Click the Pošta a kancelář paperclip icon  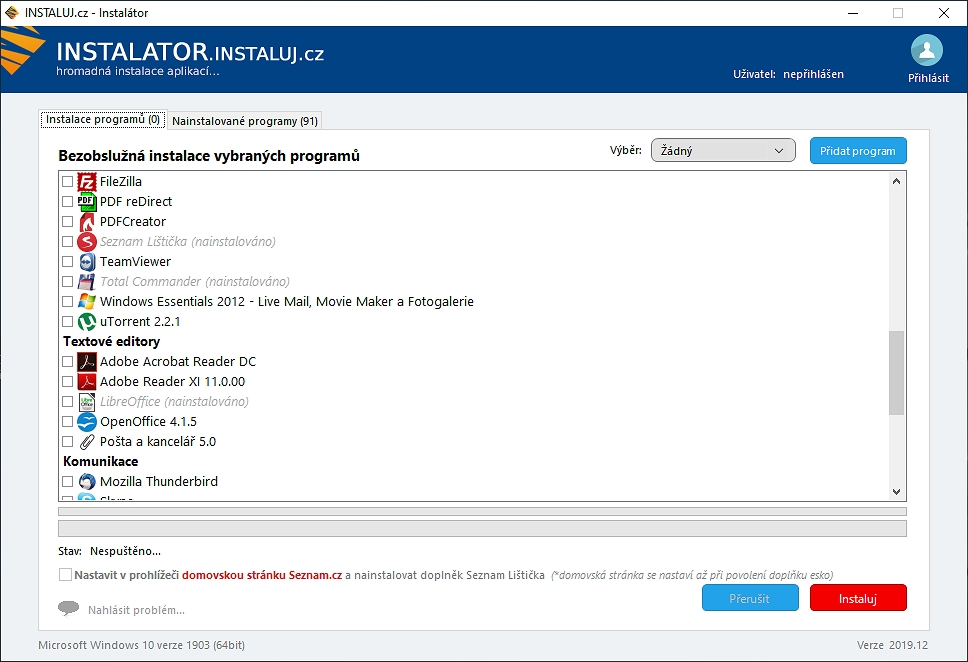pyautogui.click(x=87, y=442)
